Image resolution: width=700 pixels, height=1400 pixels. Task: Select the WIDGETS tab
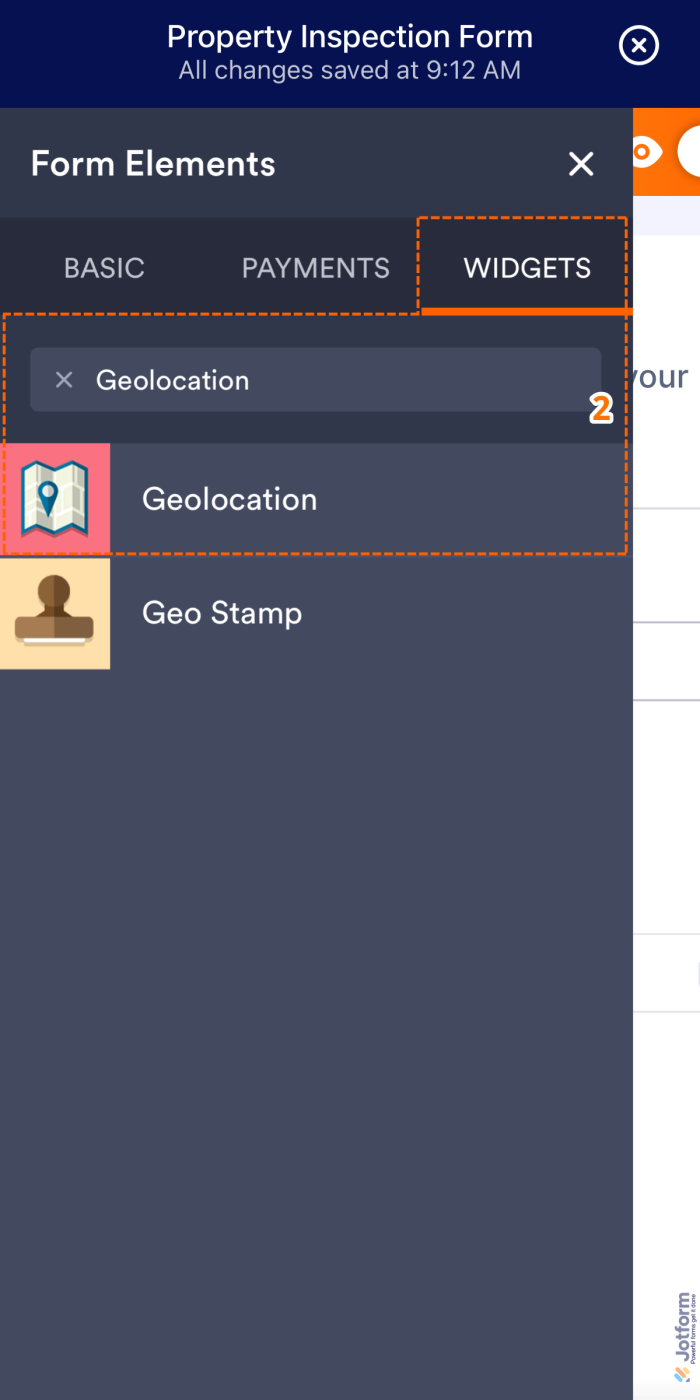(527, 267)
